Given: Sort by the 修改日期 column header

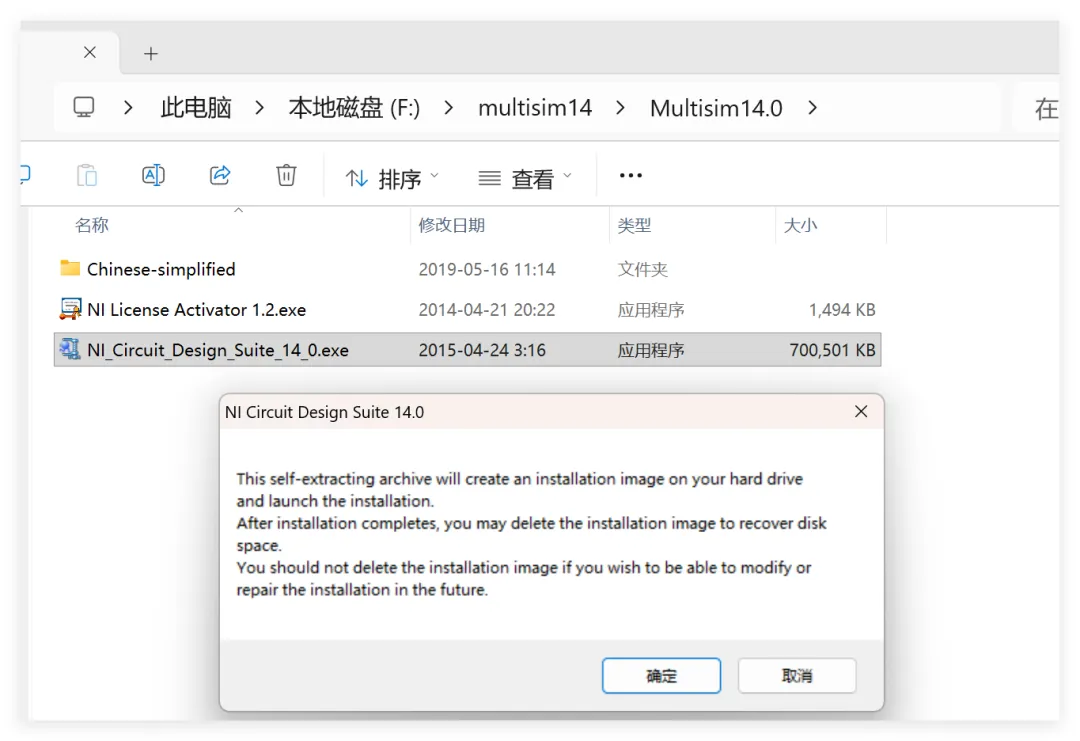Looking at the screenshot, I should [x=452, y=225].
